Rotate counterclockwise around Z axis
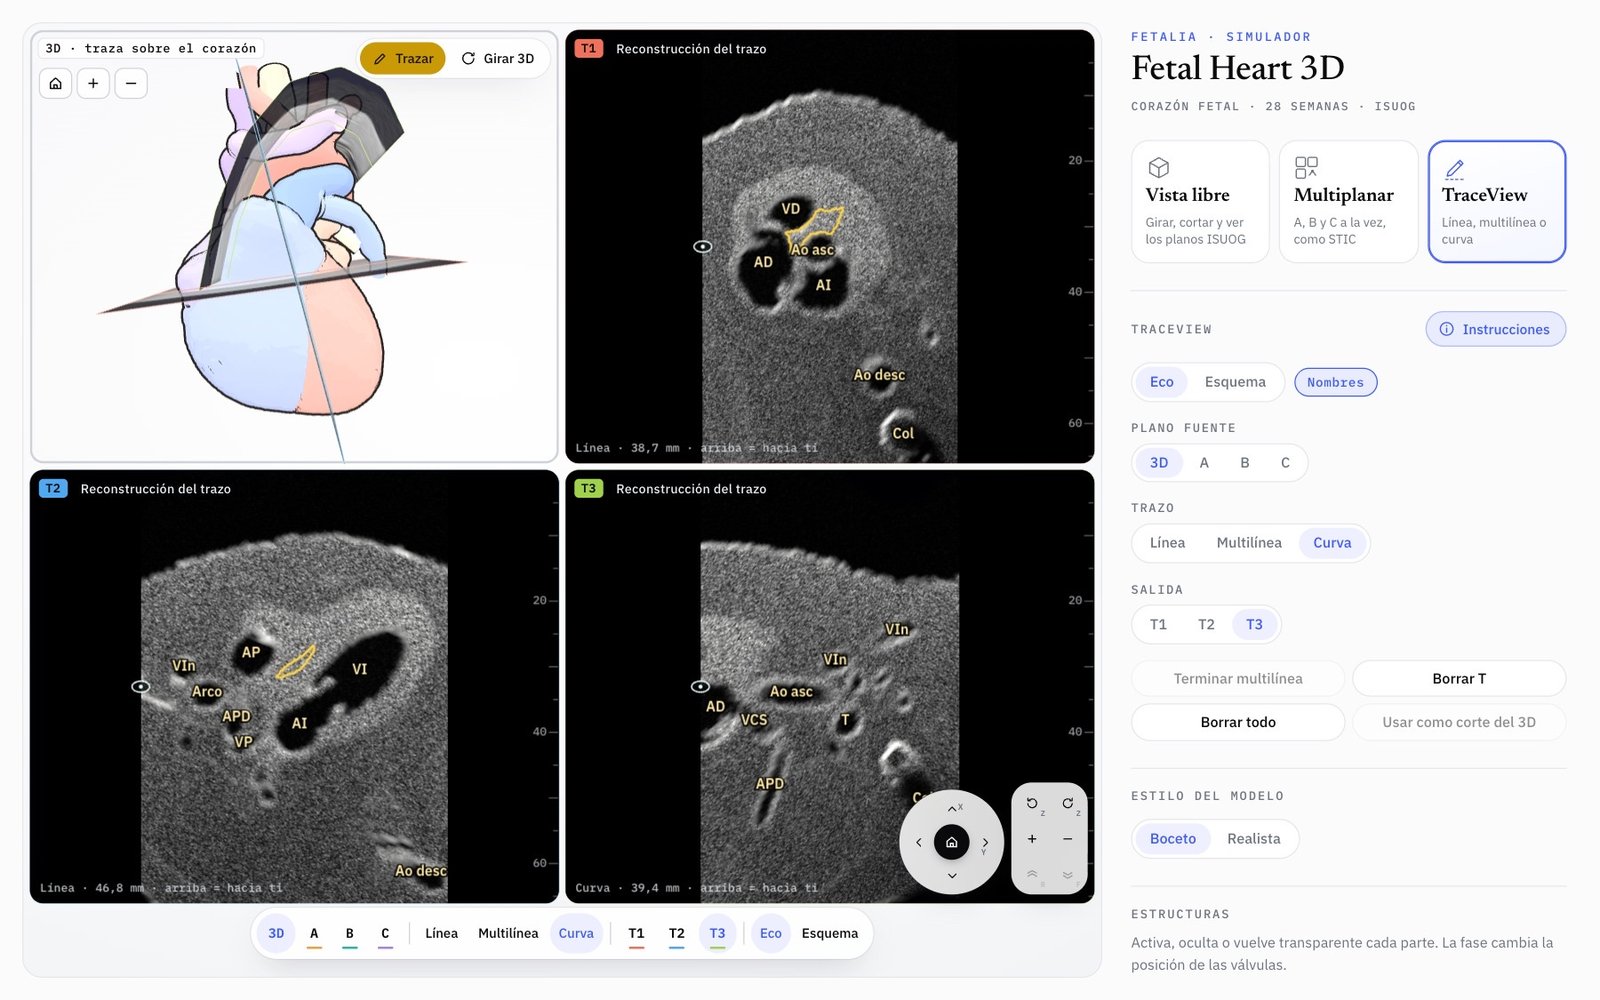Viewport: 1600px width, 1000px height. [1032, 803]
